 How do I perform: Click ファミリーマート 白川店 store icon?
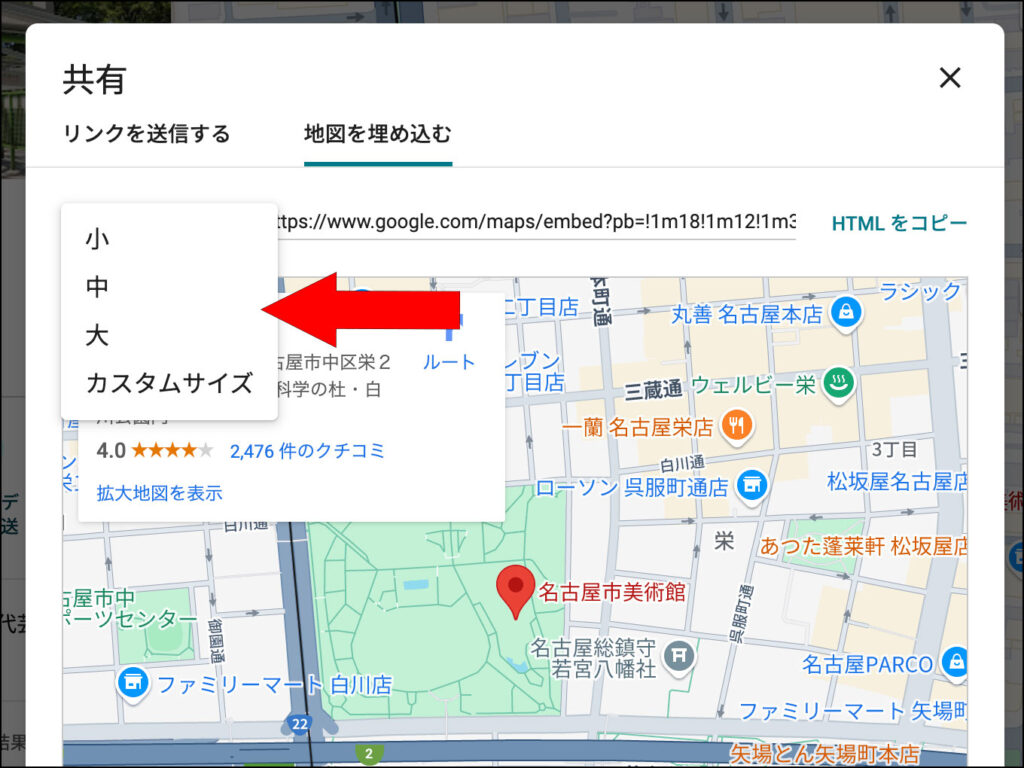click(133, 683)
